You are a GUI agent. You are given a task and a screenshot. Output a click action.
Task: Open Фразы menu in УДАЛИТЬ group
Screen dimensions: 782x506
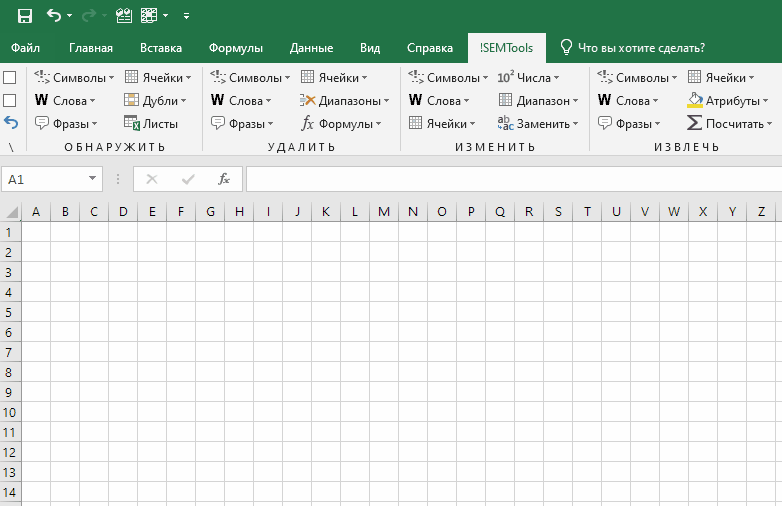[x=242, y=124]
